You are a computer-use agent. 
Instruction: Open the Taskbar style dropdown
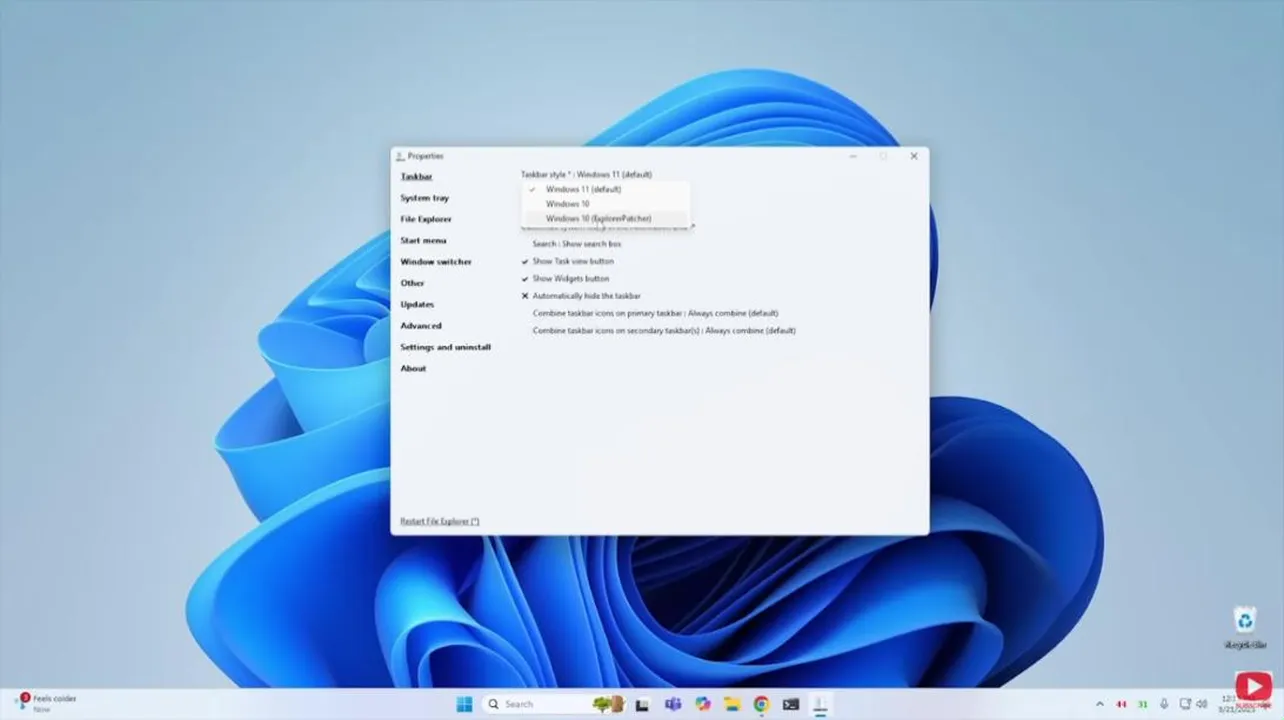coord(586,174)
